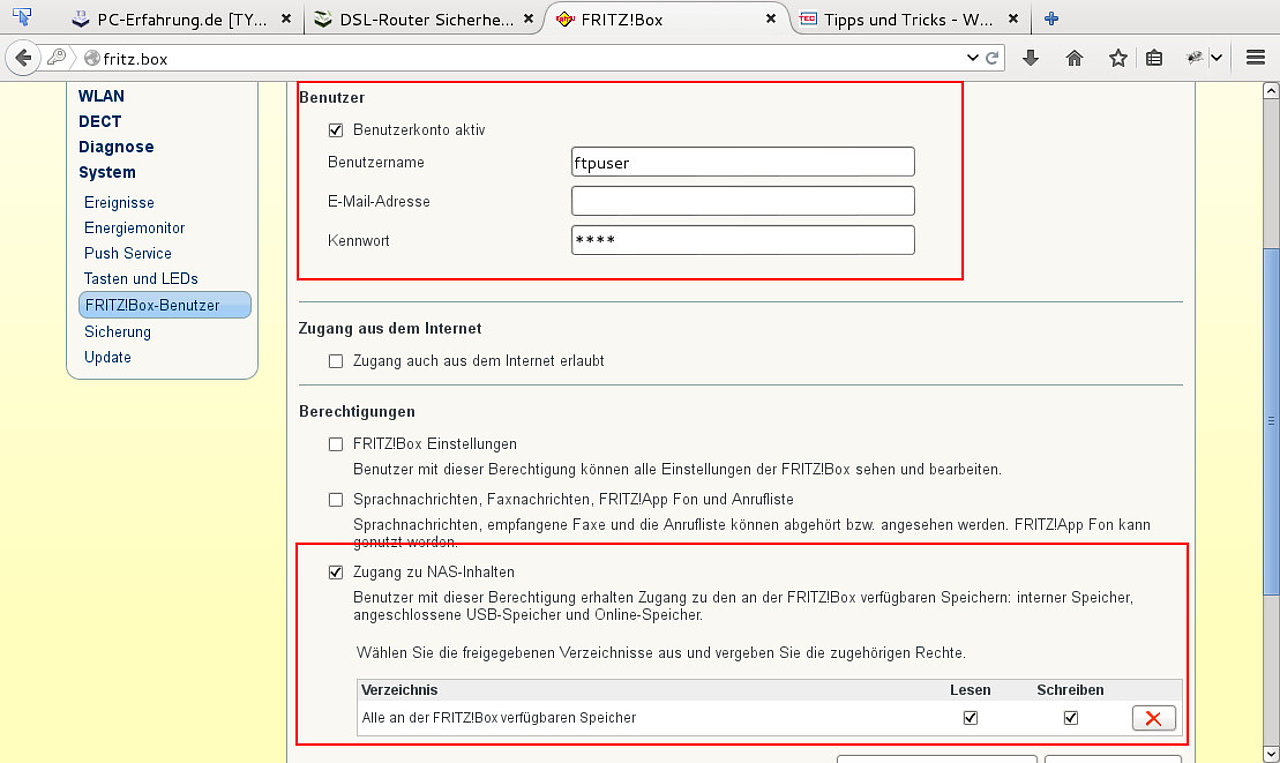
Task: Open Tasten und LEDs settings
Action: [x=141, y=279]
